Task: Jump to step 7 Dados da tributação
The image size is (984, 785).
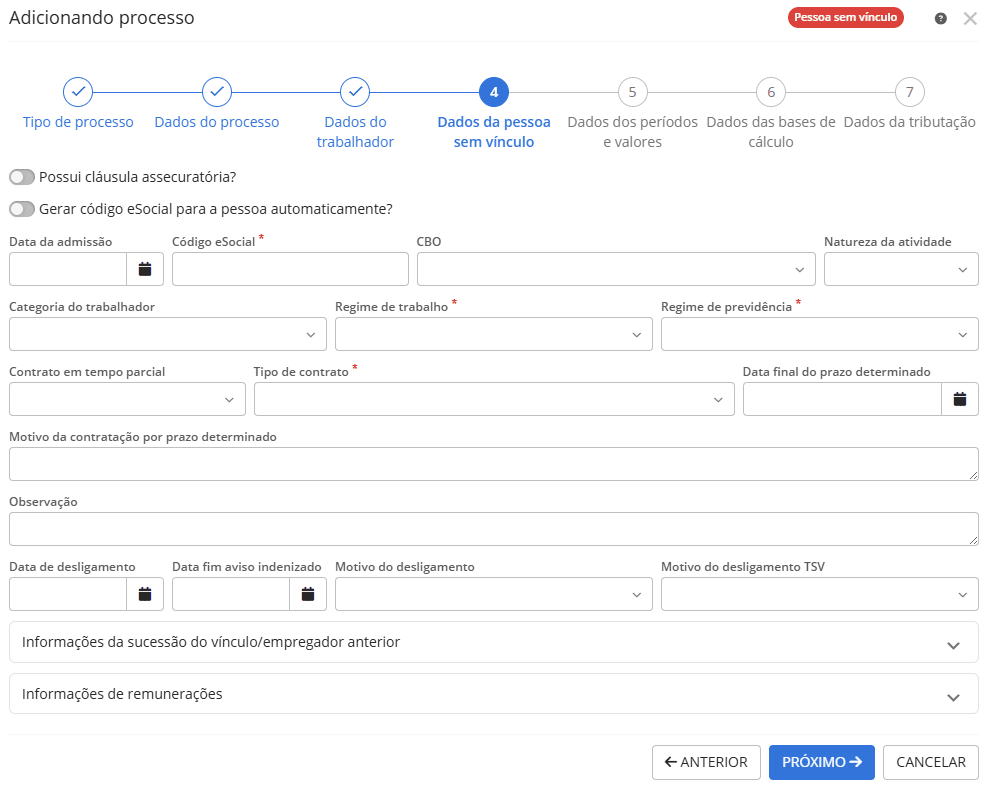Action: 909,92
